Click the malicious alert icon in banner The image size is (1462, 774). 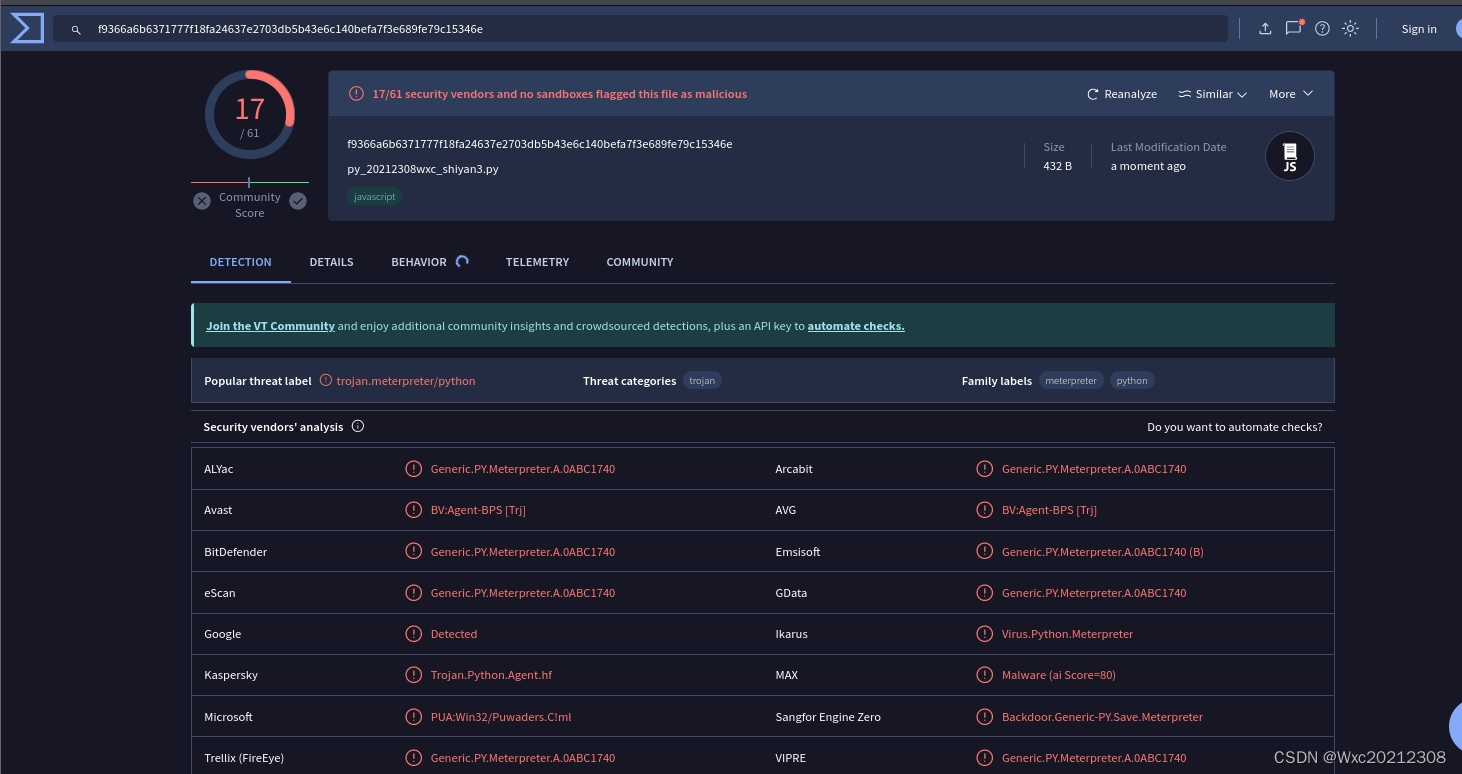pyautogui.click(x=356, y=94)
